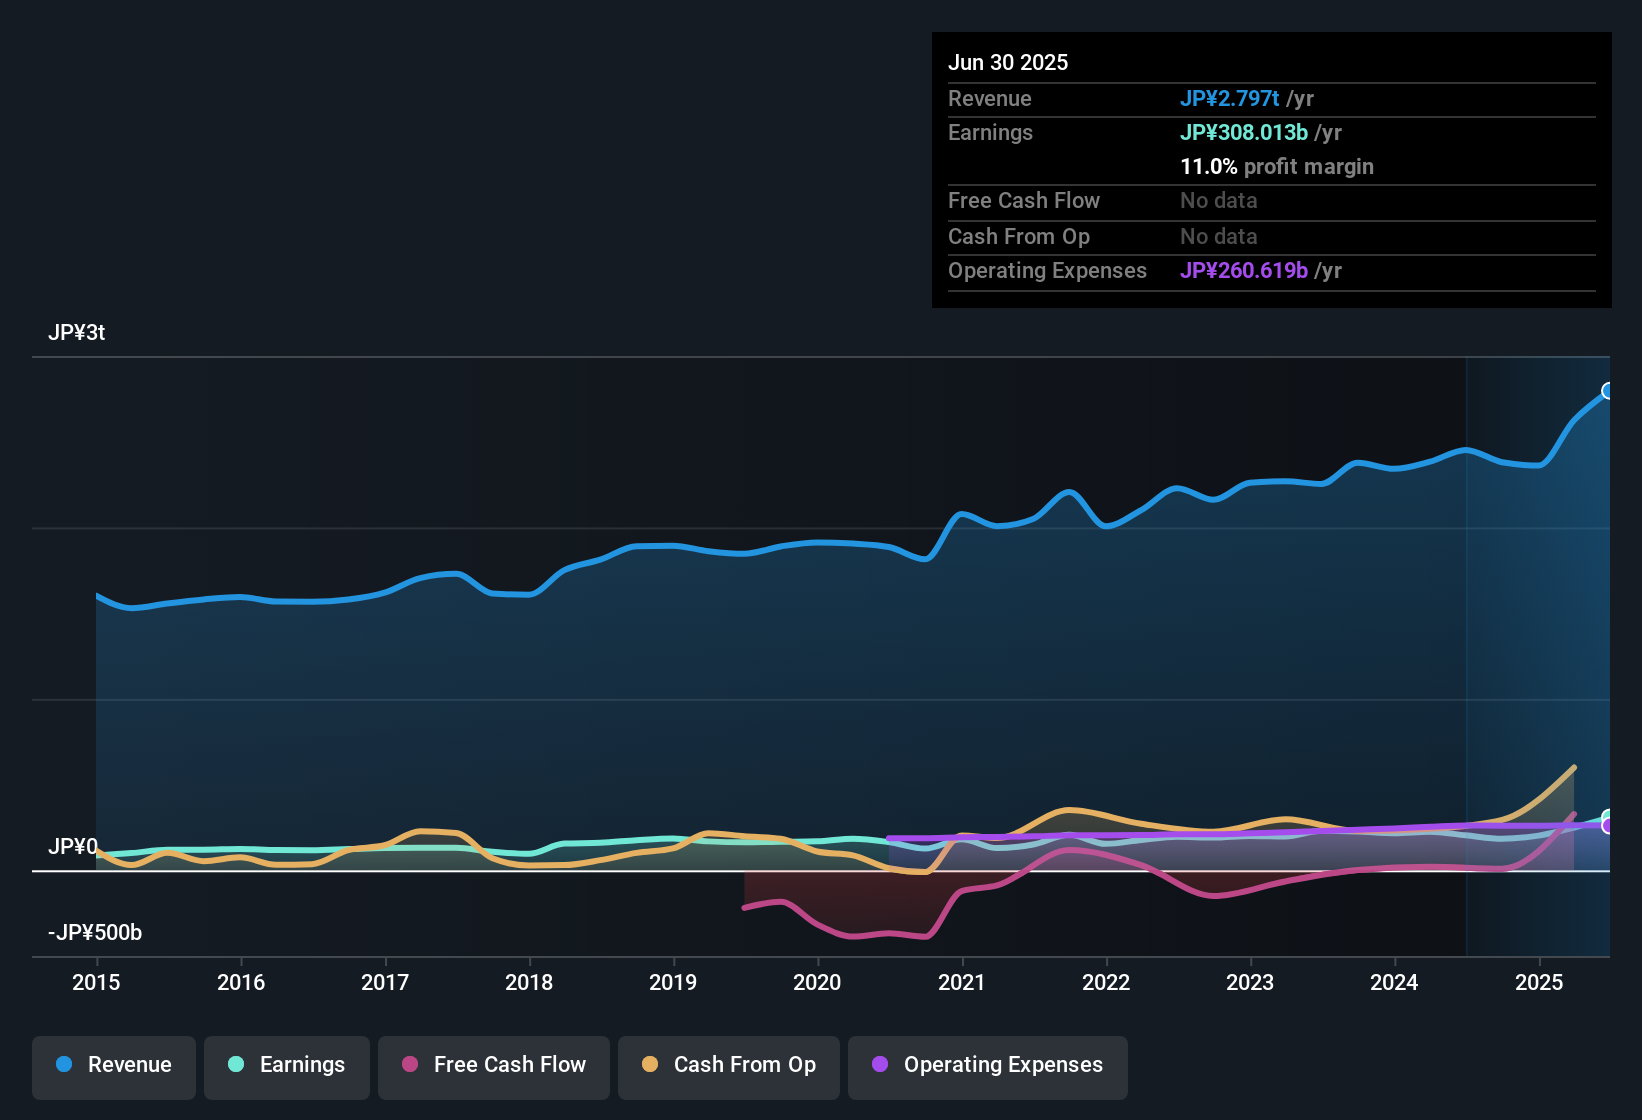
Task: Click the teal Earnings dot icon in legend
Action: tap(236, 1065)
